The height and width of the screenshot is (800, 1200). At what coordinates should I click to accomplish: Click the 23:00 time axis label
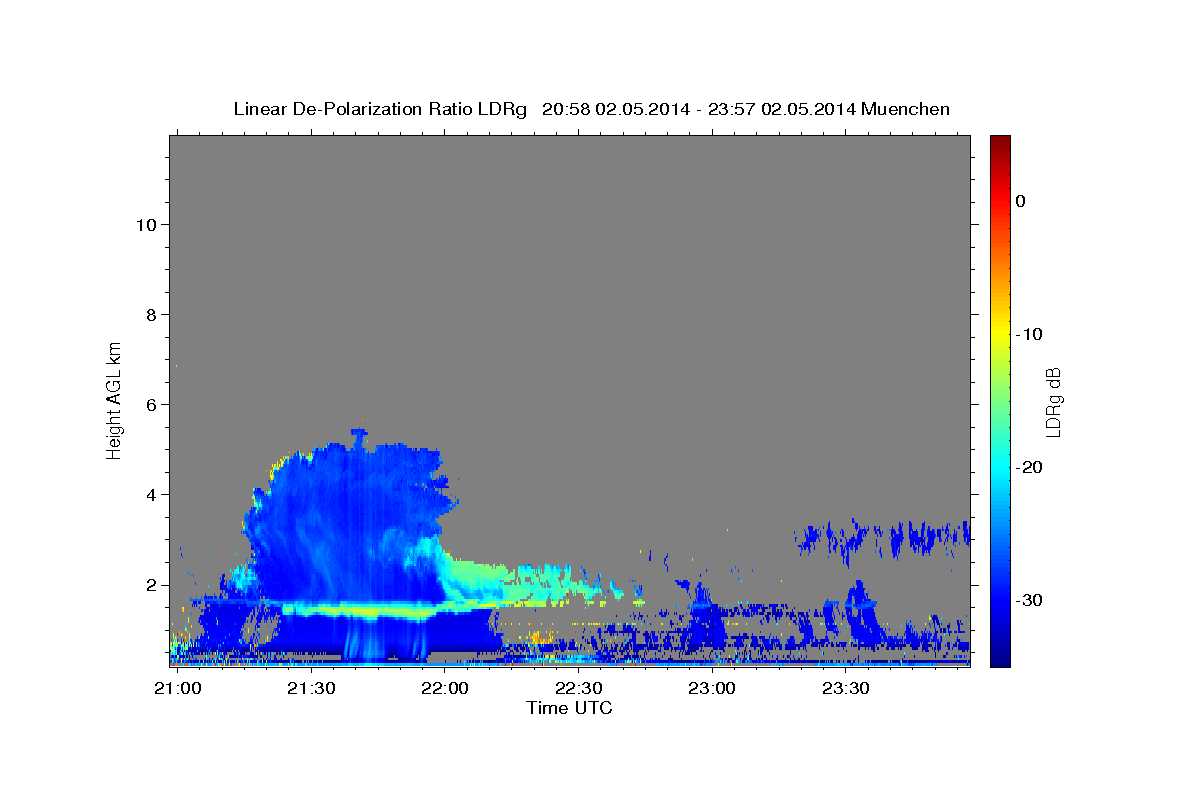[x=712, y=688]
